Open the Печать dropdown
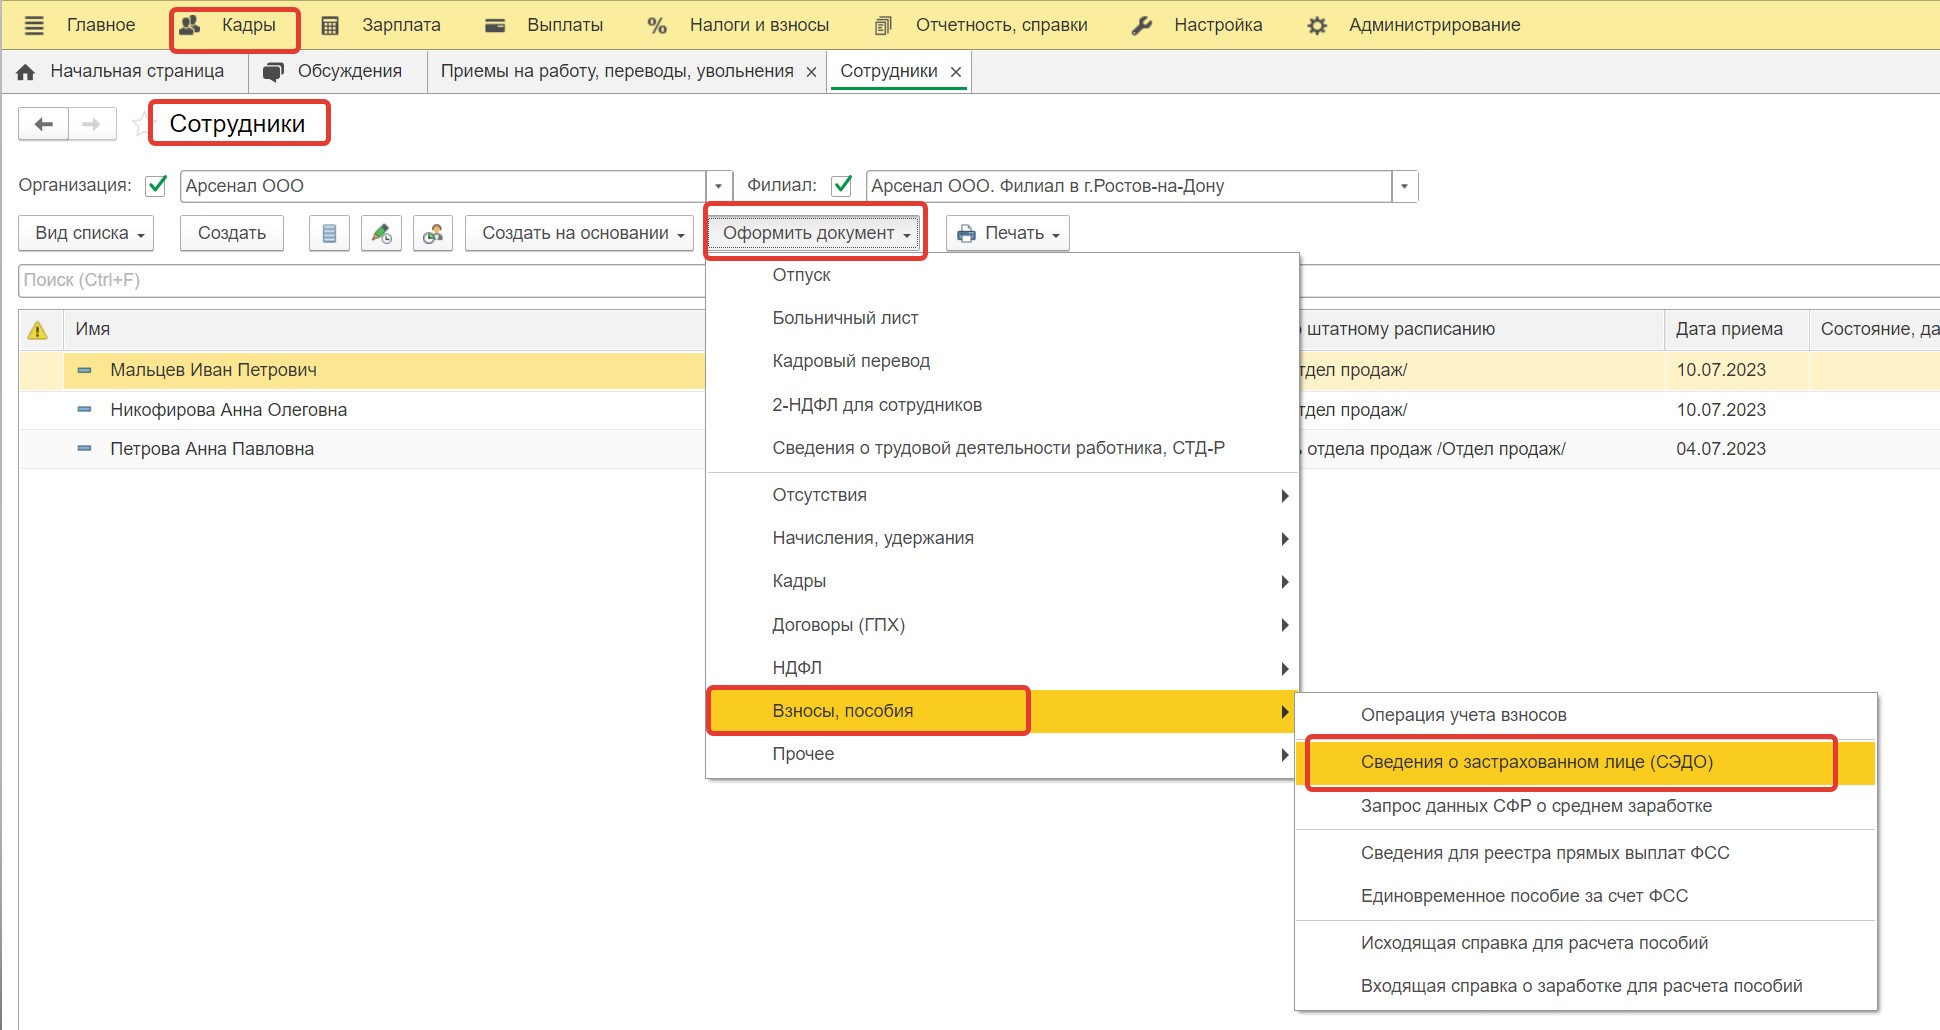The image size is (1940, 1030). coord(1008,233)
